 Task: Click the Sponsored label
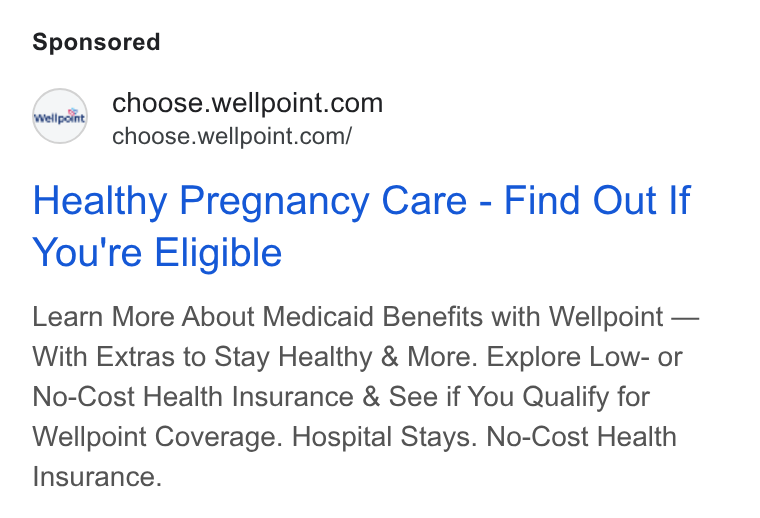[96, 42]
